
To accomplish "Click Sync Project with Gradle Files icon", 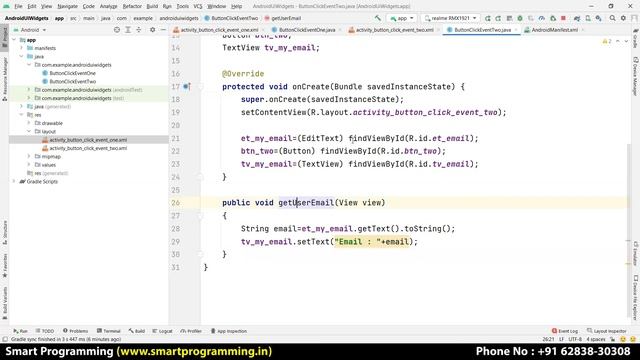I will (x=577, y=18).
